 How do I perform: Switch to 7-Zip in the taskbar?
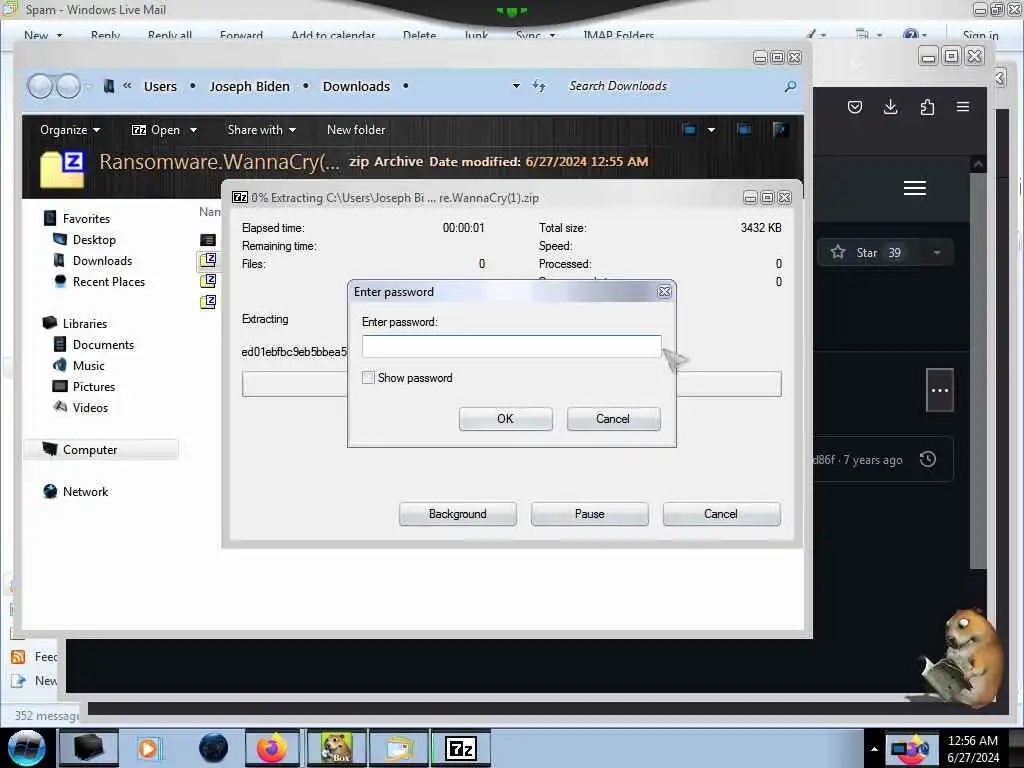point(460,748)
